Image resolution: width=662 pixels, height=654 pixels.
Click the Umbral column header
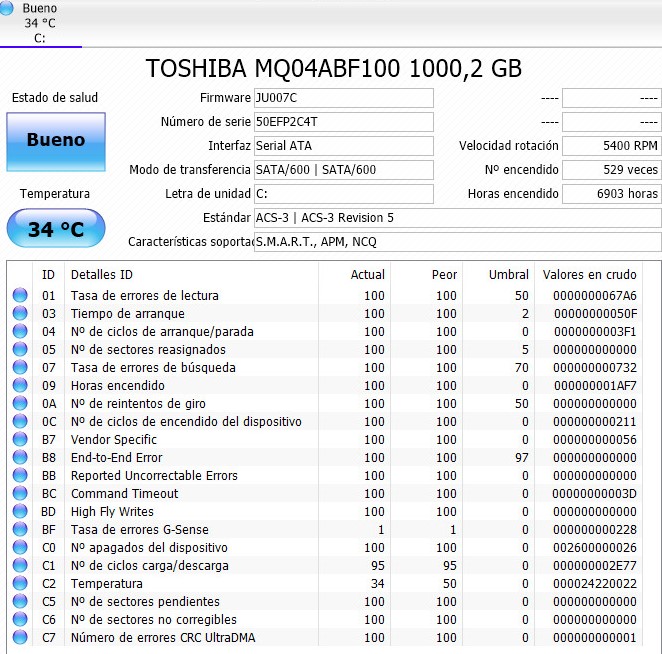[x=499, y=274]
